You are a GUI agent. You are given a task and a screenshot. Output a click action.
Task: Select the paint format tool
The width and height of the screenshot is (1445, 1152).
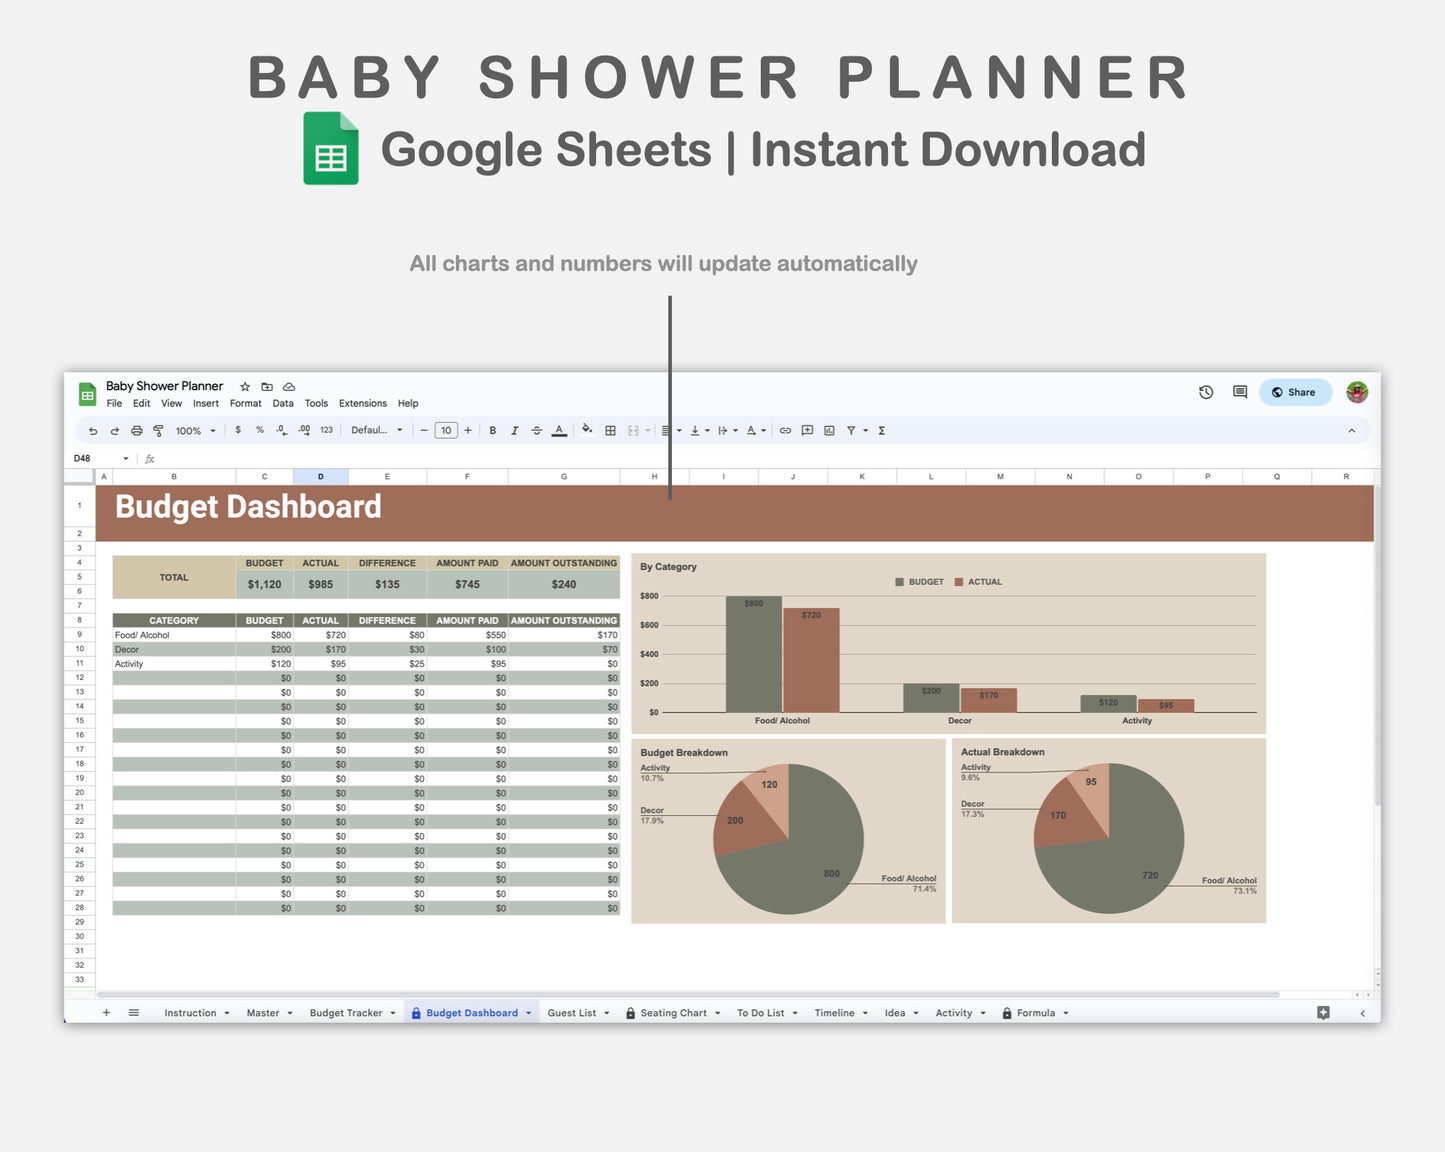(158, 430)
